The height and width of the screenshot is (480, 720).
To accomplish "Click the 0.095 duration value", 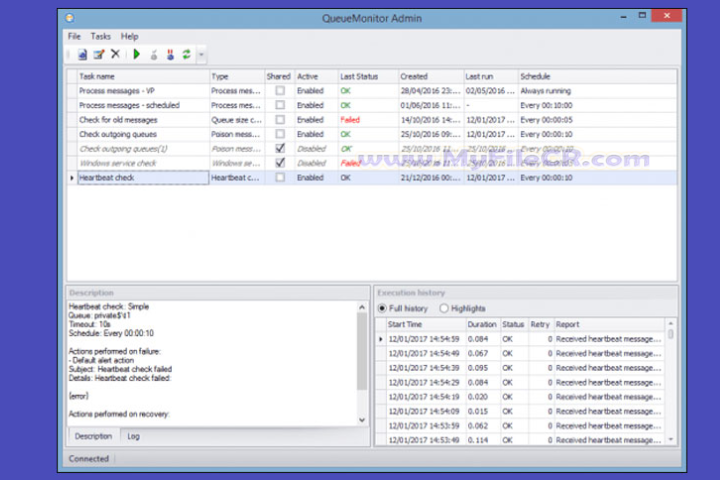I will pos(478,368).
